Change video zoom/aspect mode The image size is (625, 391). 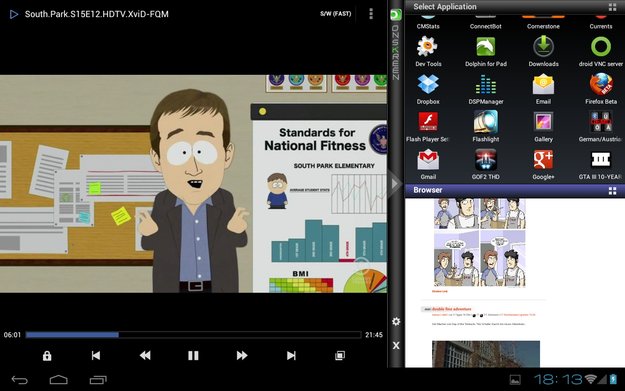[x=340, y=356]
